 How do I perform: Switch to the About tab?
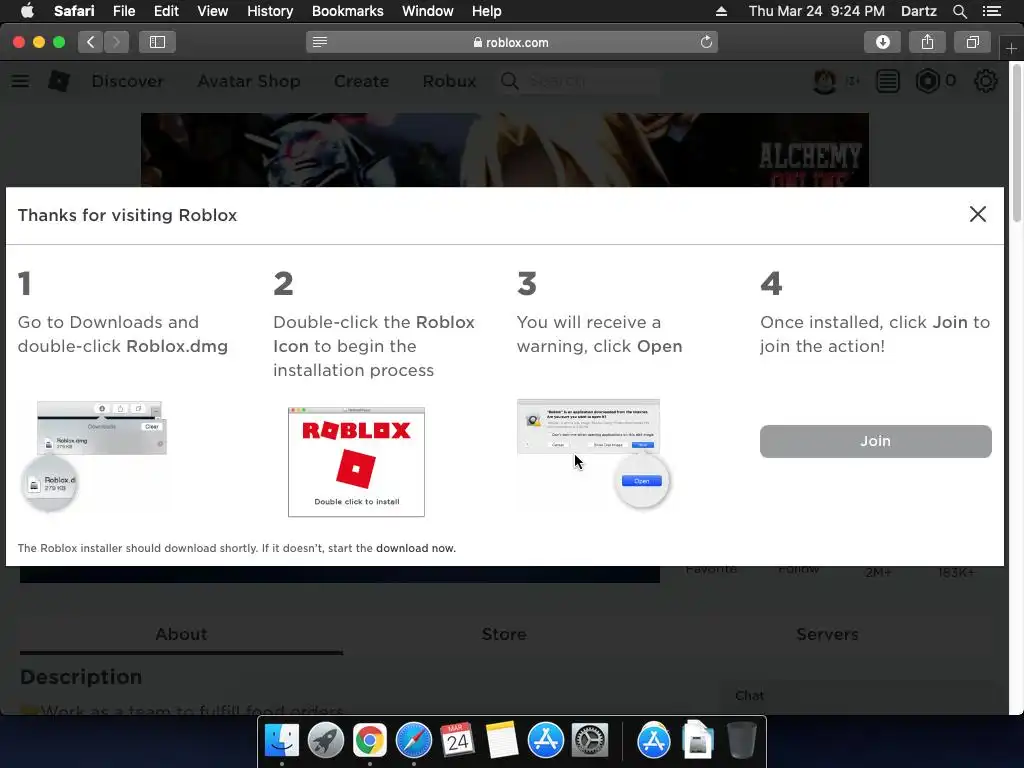pyautogui.click(x=181, y=634)
